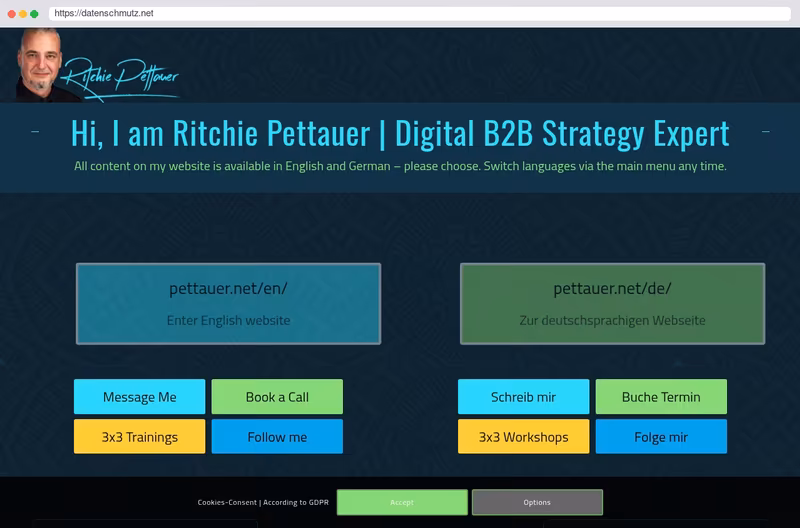
Task: Open the 3x3 Trainings button
Action: click(x=139, y=437)
